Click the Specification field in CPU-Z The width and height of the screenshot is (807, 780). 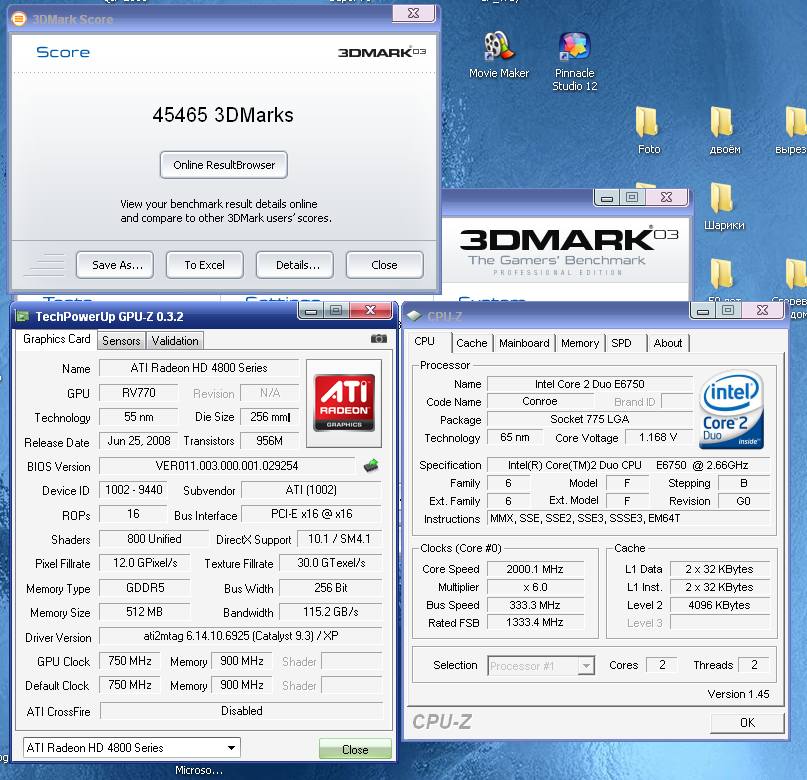[x=628, y=465]
